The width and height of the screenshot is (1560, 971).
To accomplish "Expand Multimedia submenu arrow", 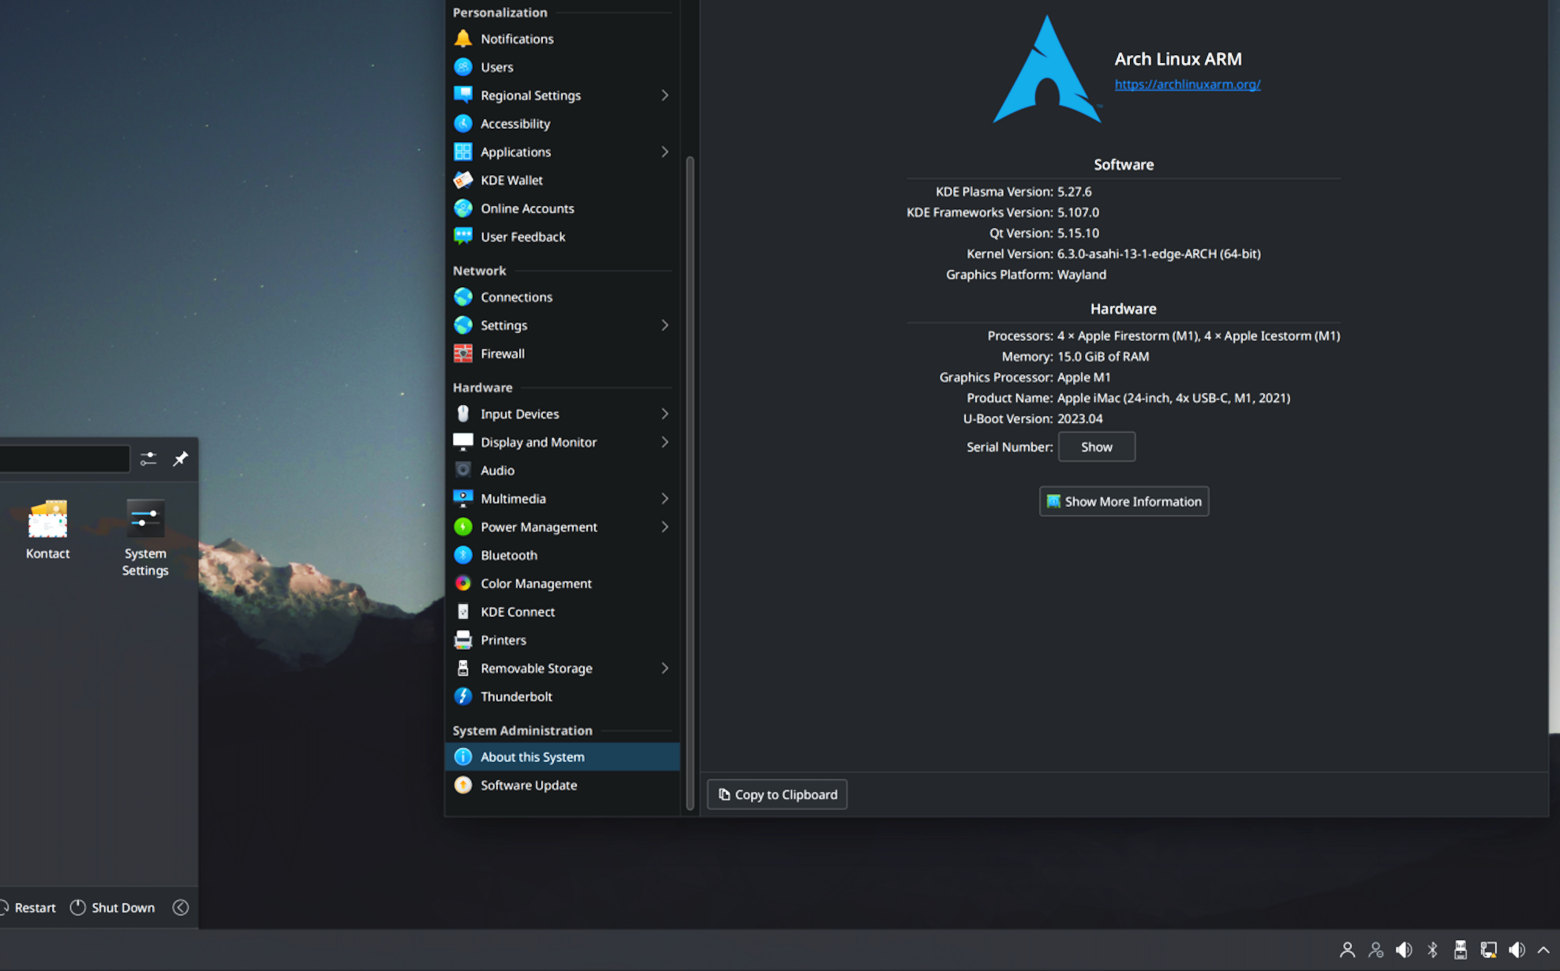I will (x=665, y=499).
